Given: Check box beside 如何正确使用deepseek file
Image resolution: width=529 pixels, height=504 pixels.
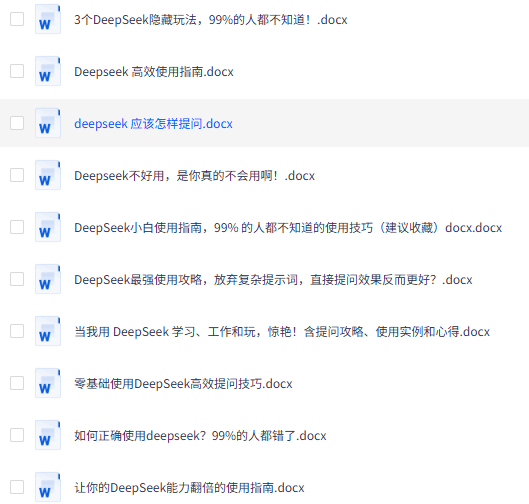Looking at the screenshot, I should coord(17,435).
